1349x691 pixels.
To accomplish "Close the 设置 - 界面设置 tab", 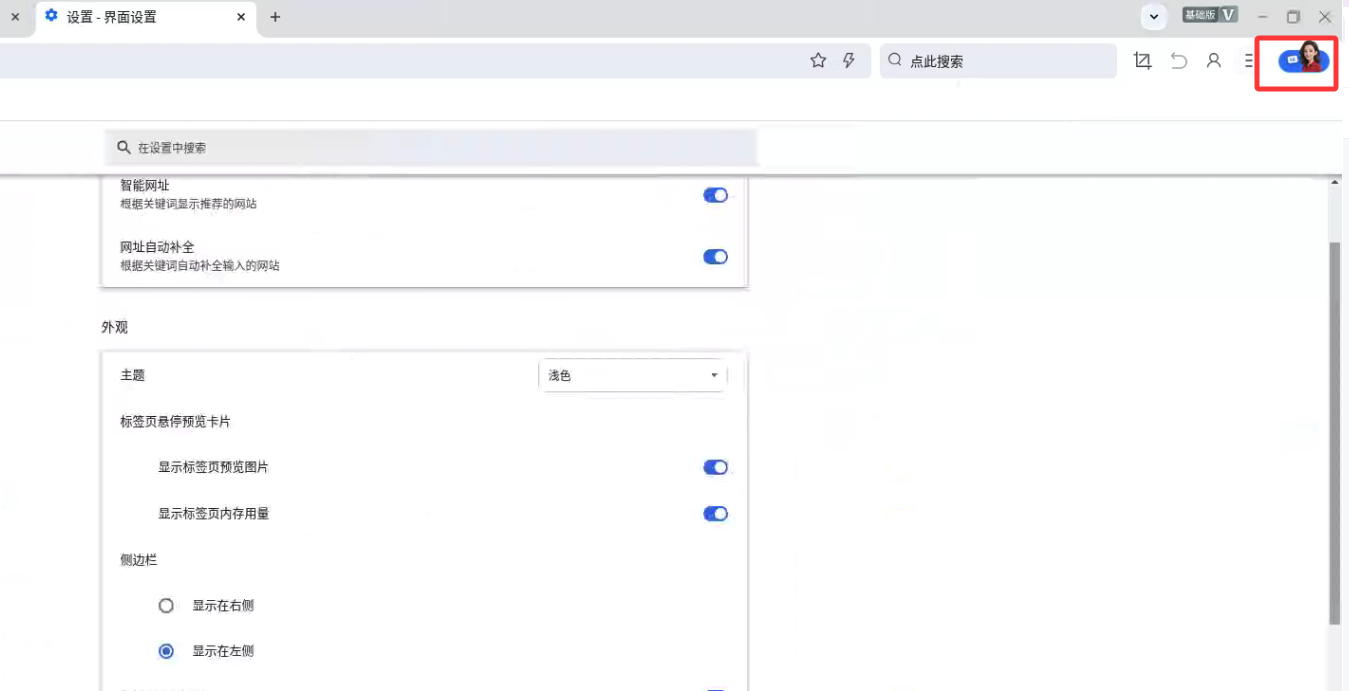I will pyautogui.click(x=242, y=17).
